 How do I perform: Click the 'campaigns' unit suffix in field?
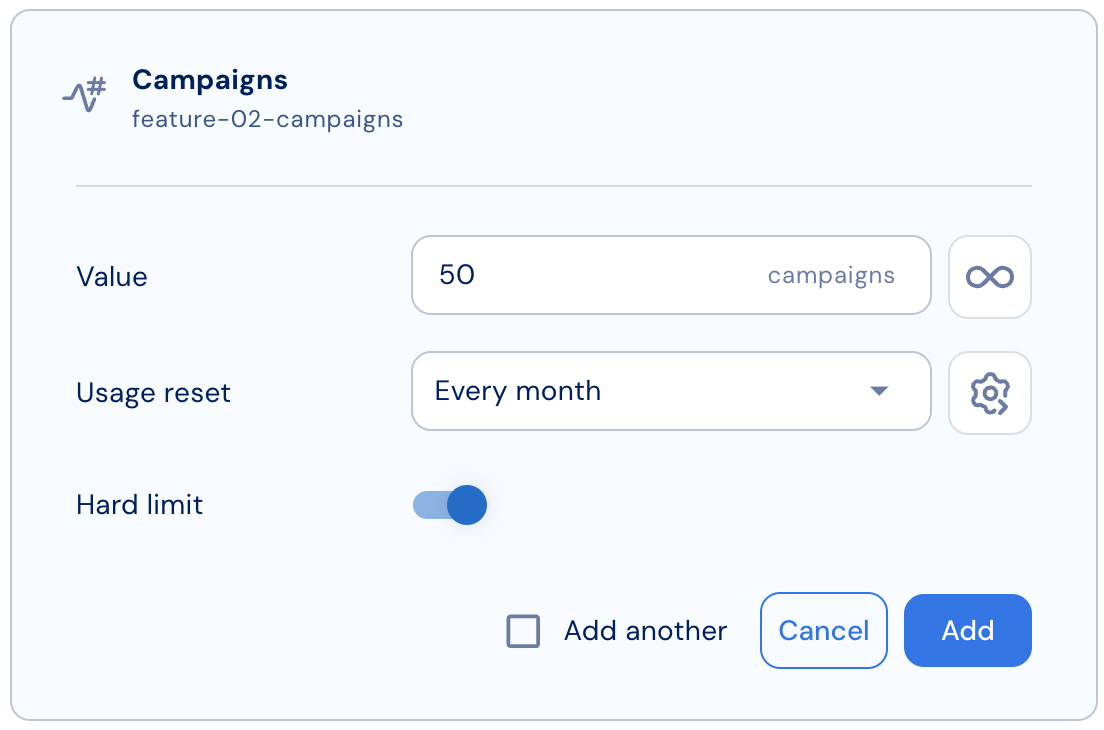pos(831,275)
